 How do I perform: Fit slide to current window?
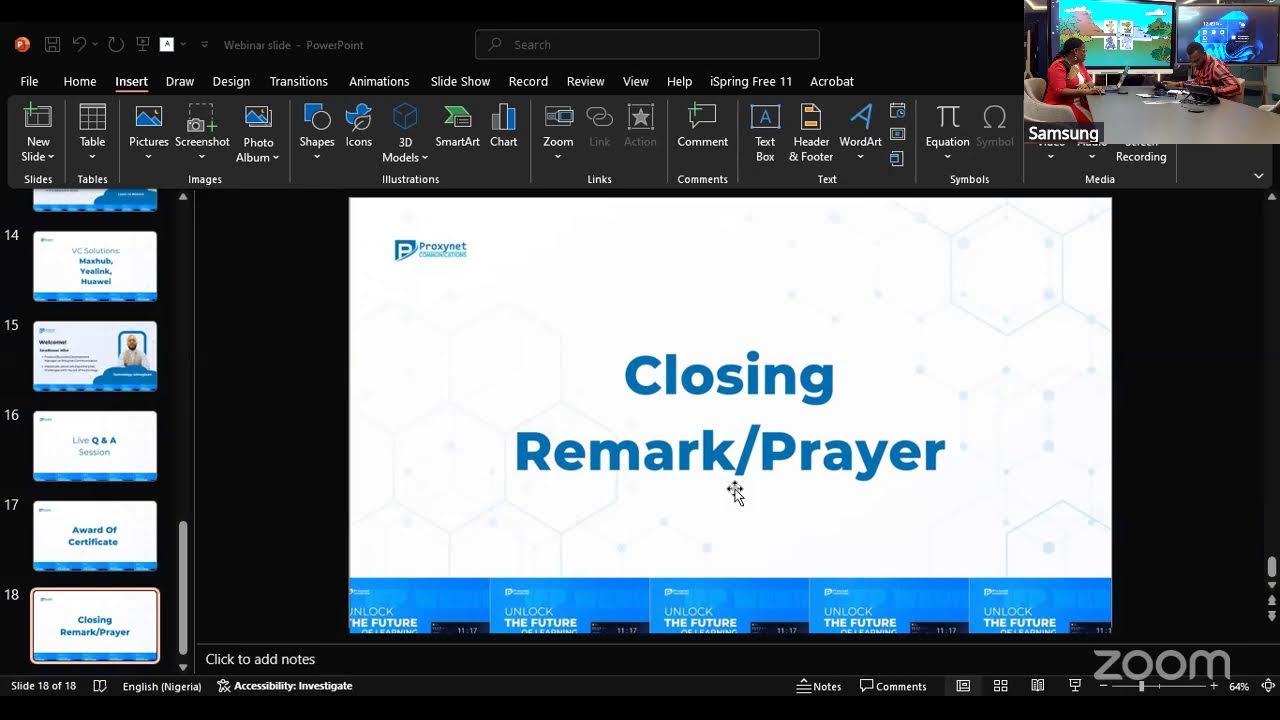[x=1269, y=686]
